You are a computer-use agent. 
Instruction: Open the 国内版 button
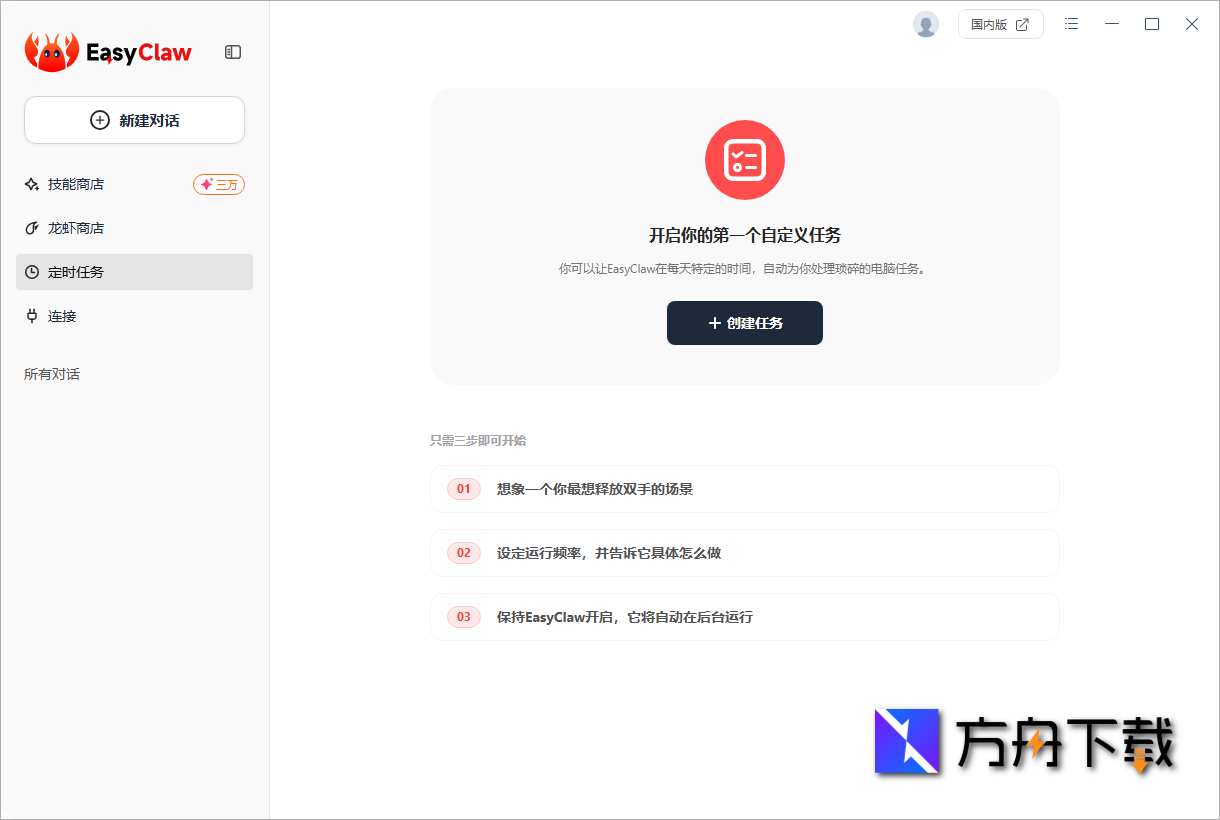click(x=1001, y=23)
